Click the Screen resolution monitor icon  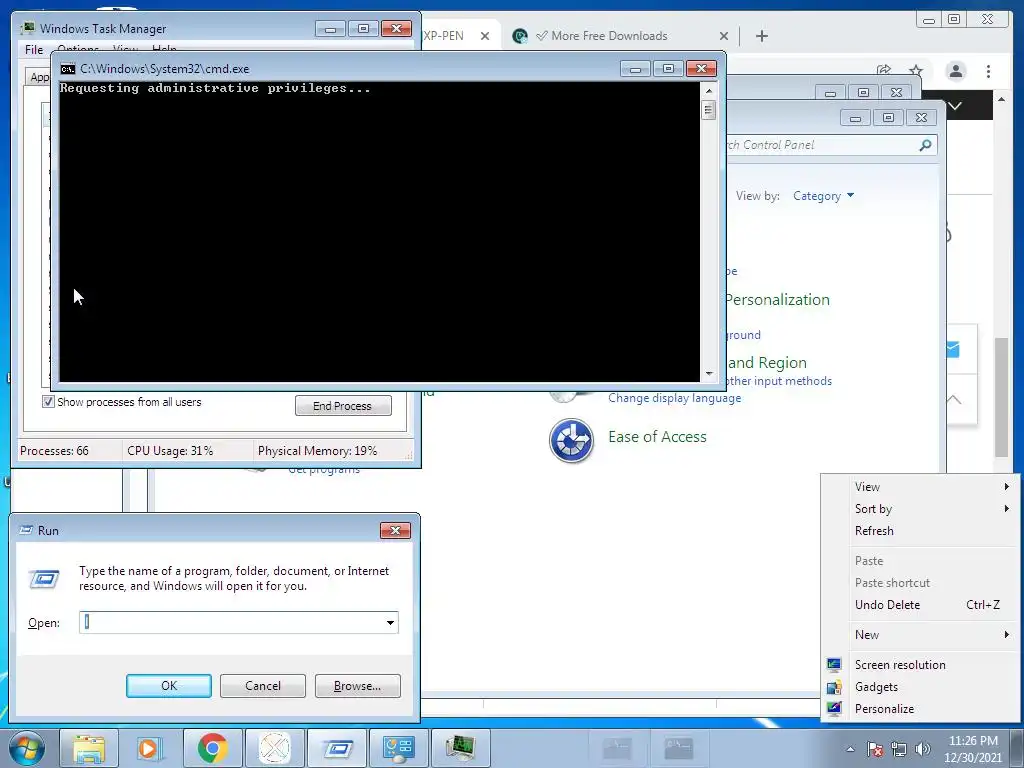point(834,665)
